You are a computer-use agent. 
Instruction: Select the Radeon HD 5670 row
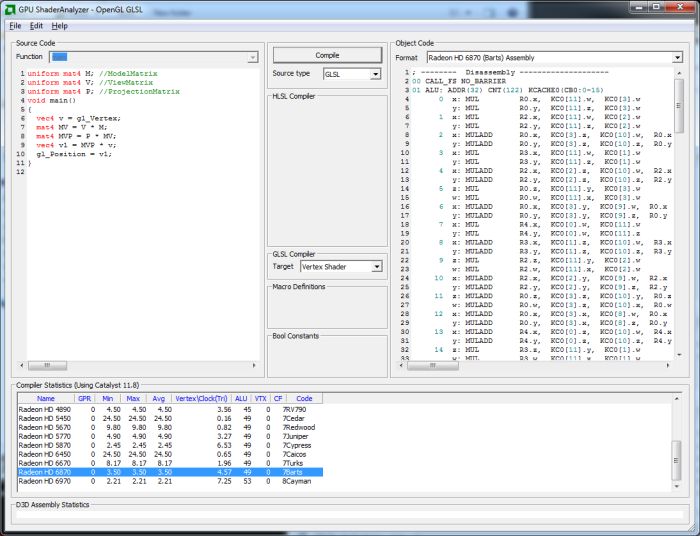[x=170, y=427]
